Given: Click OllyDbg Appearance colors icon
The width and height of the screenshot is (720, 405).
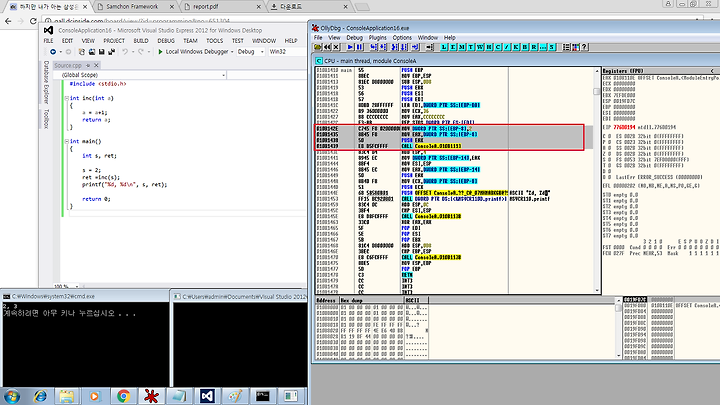Looking at the screenshot, I should (x=575, y=47).
